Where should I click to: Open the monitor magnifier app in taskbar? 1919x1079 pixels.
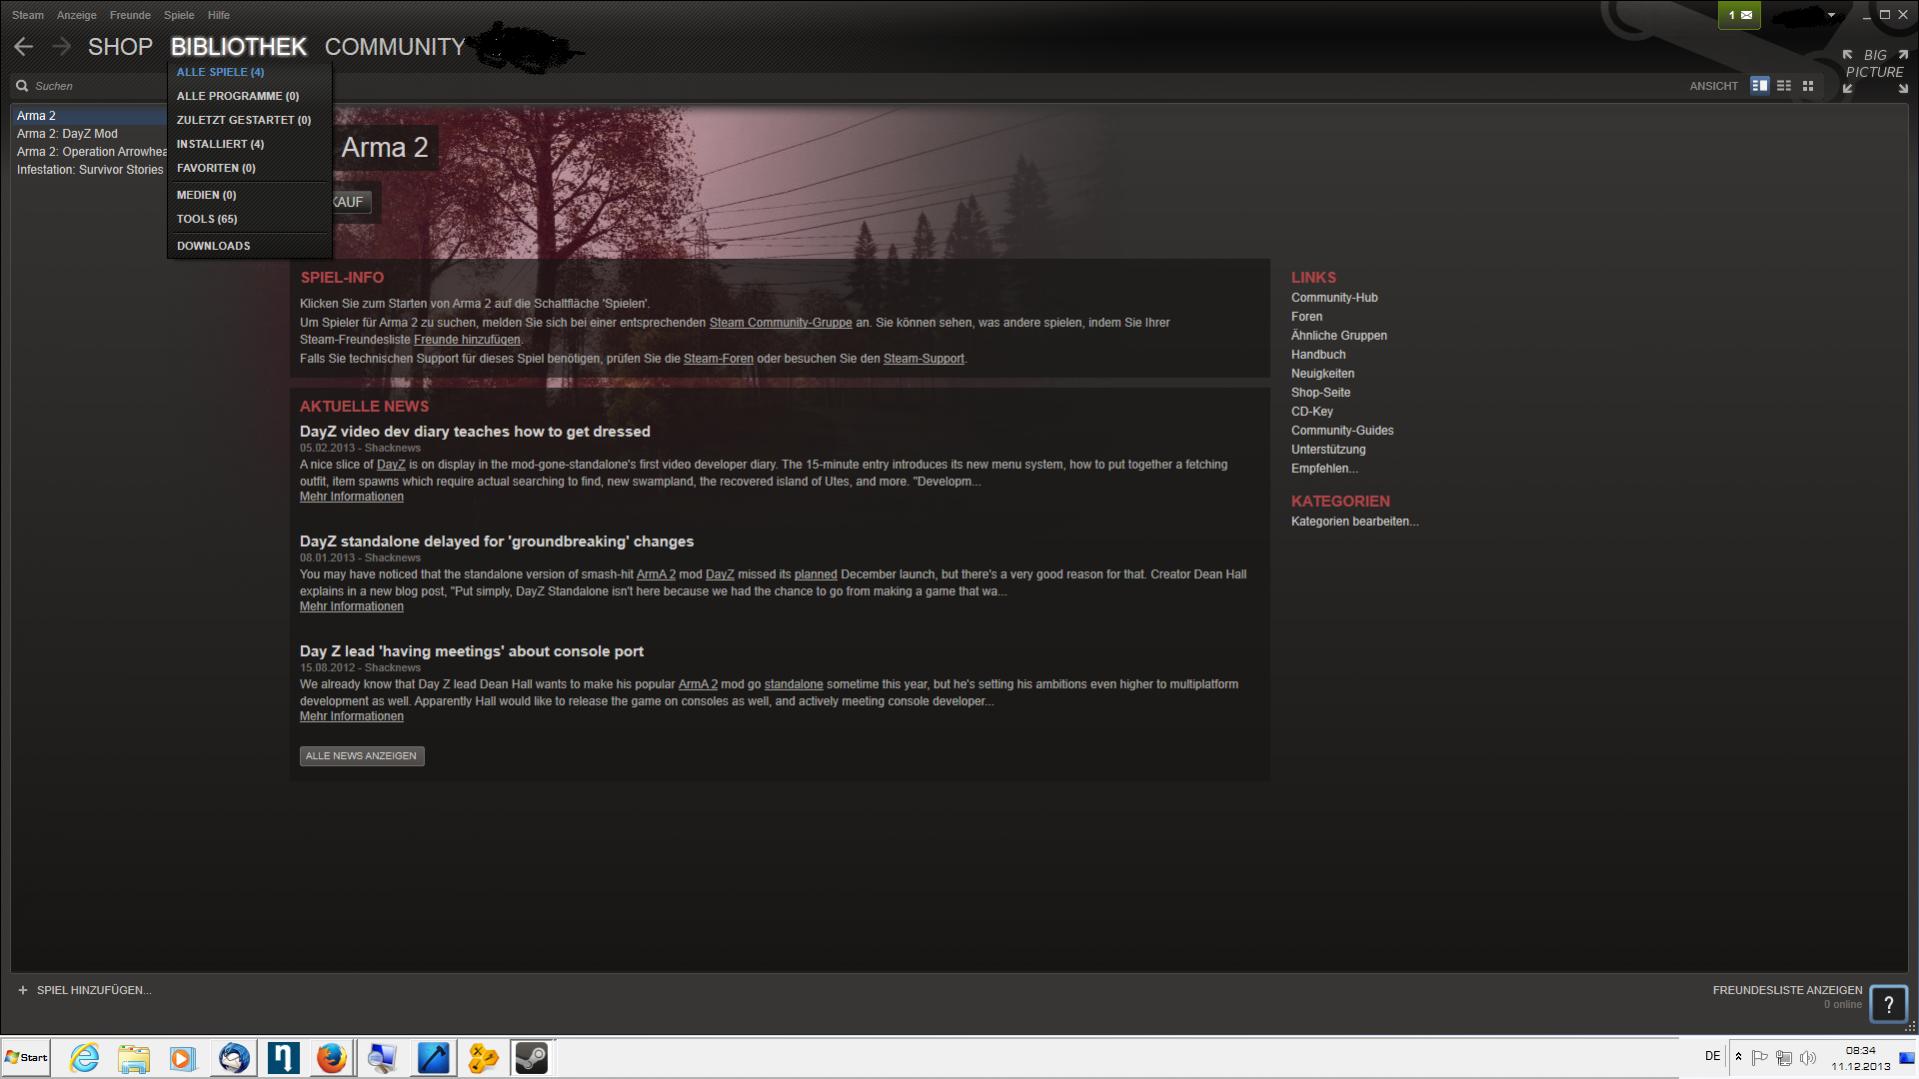tap(382, 1058)
